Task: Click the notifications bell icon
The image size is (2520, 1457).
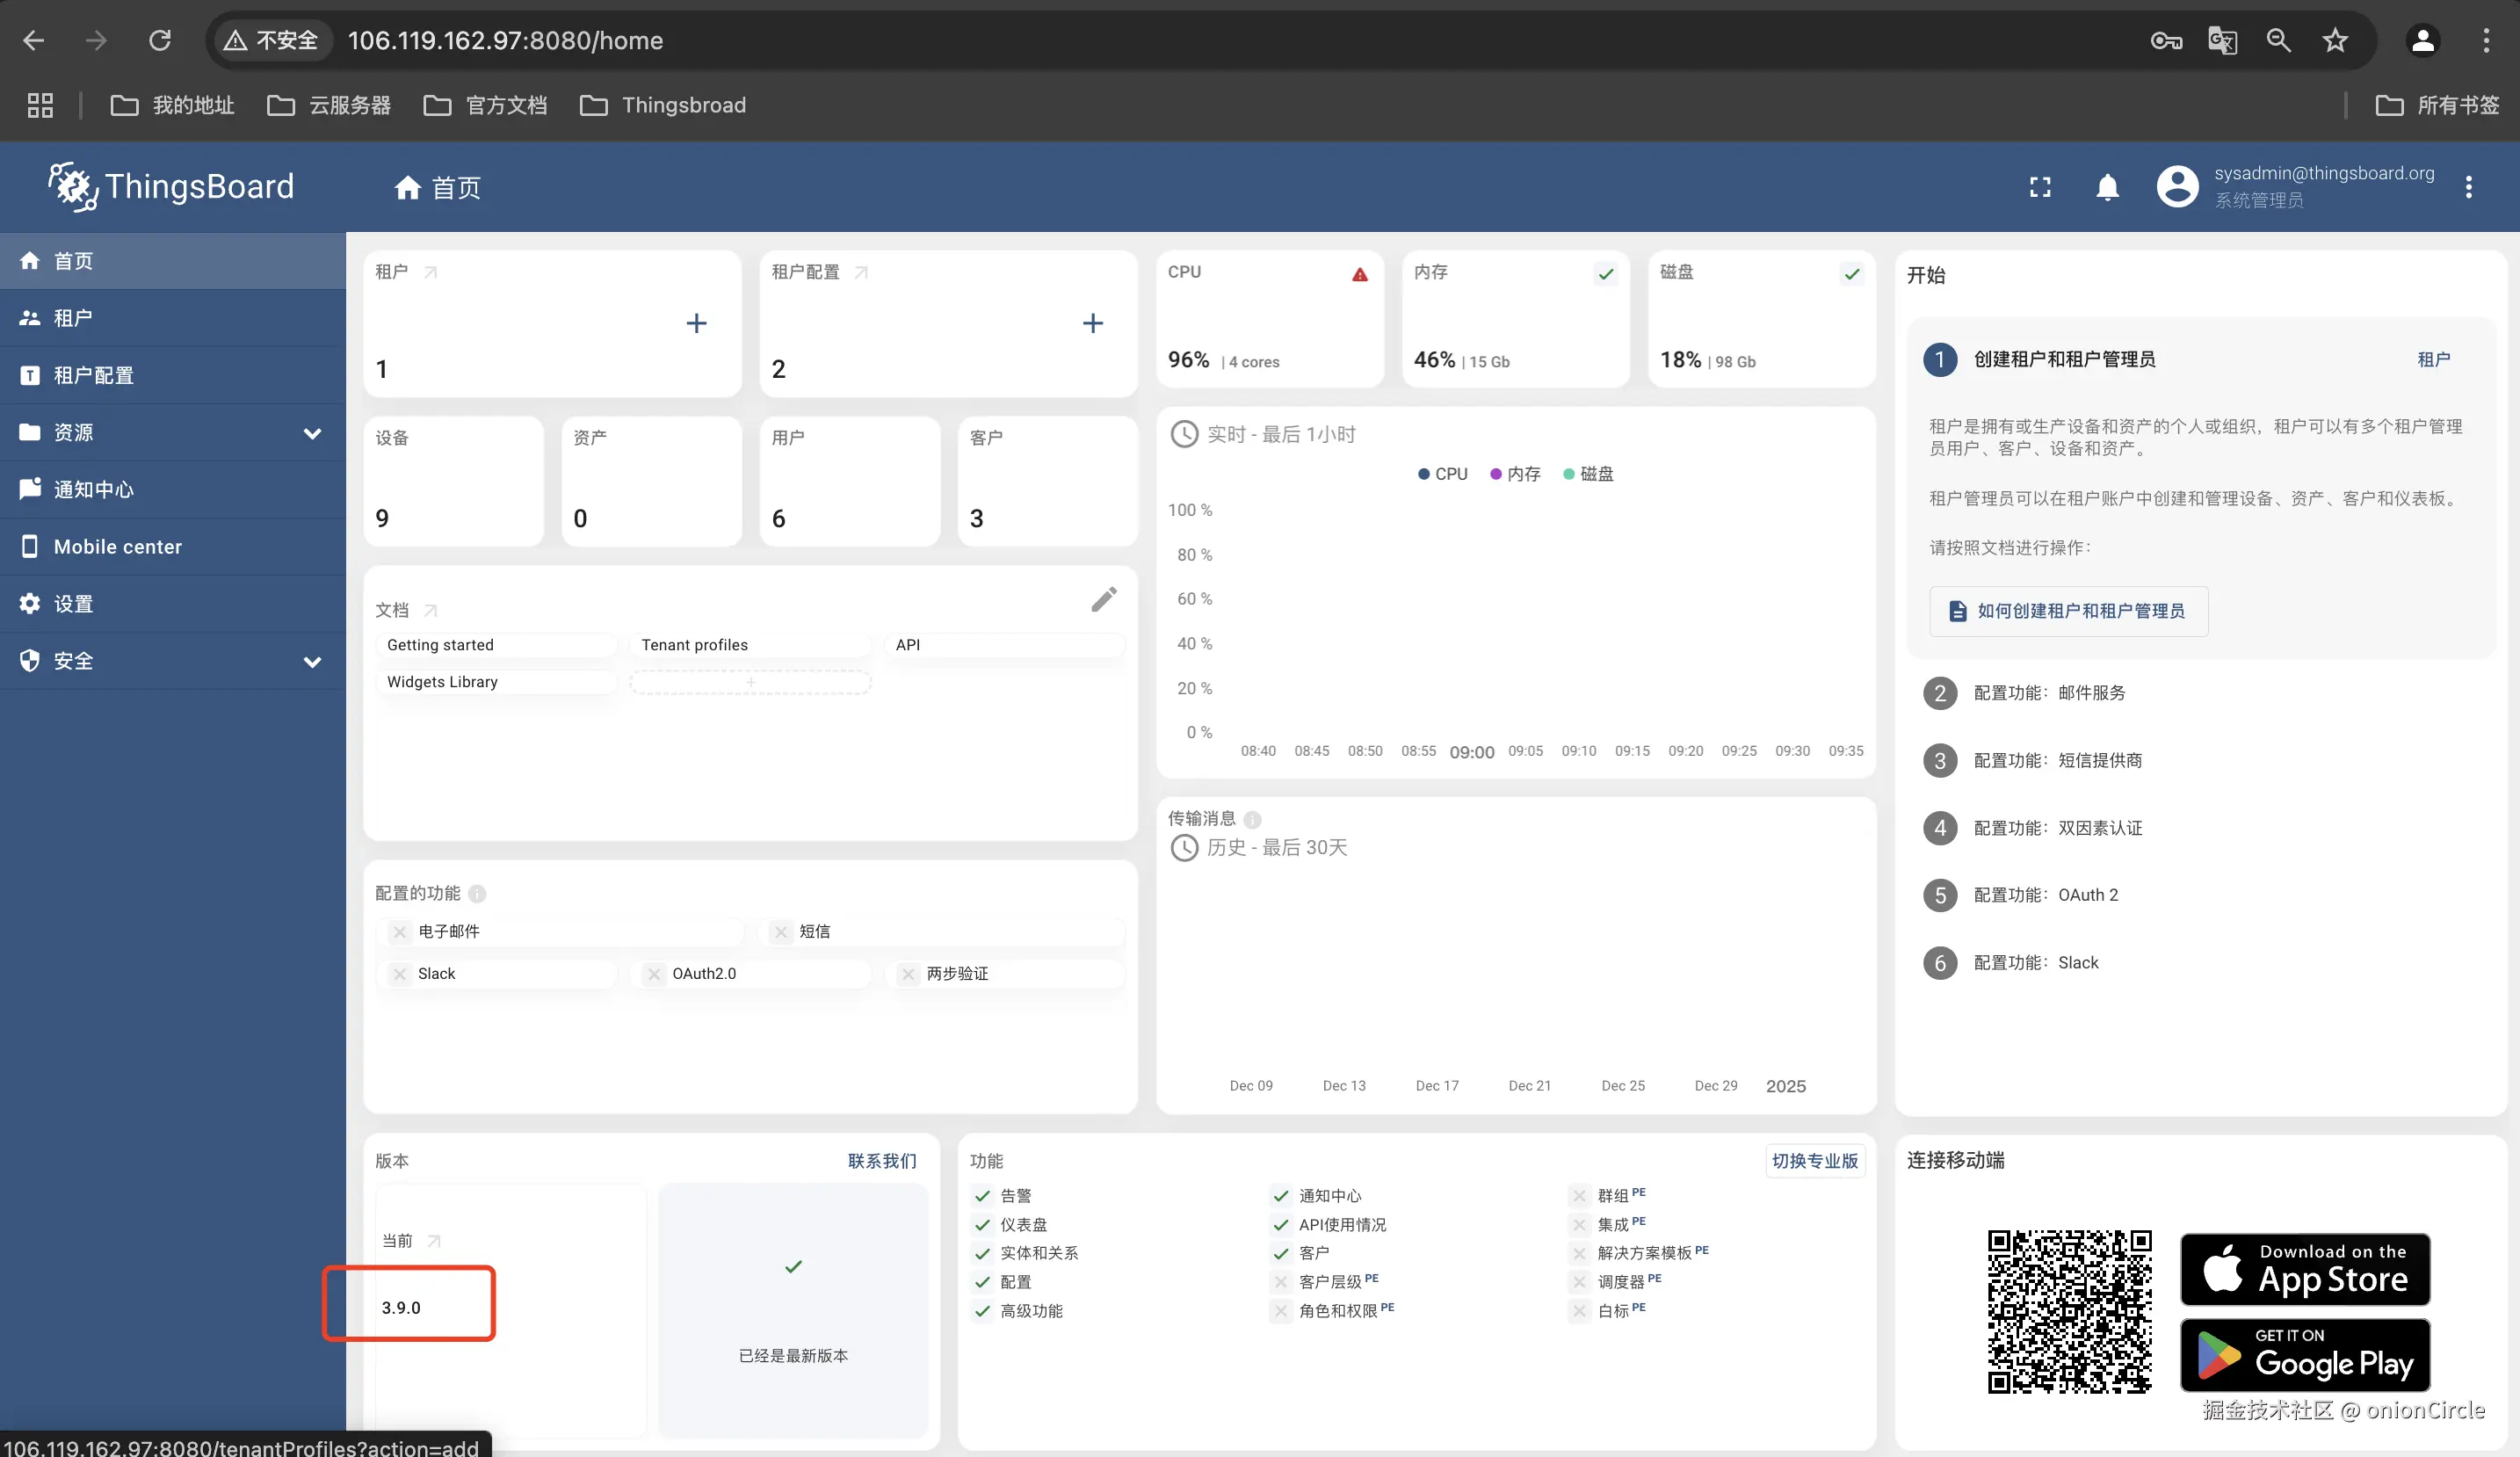Action: (2107, 187)
